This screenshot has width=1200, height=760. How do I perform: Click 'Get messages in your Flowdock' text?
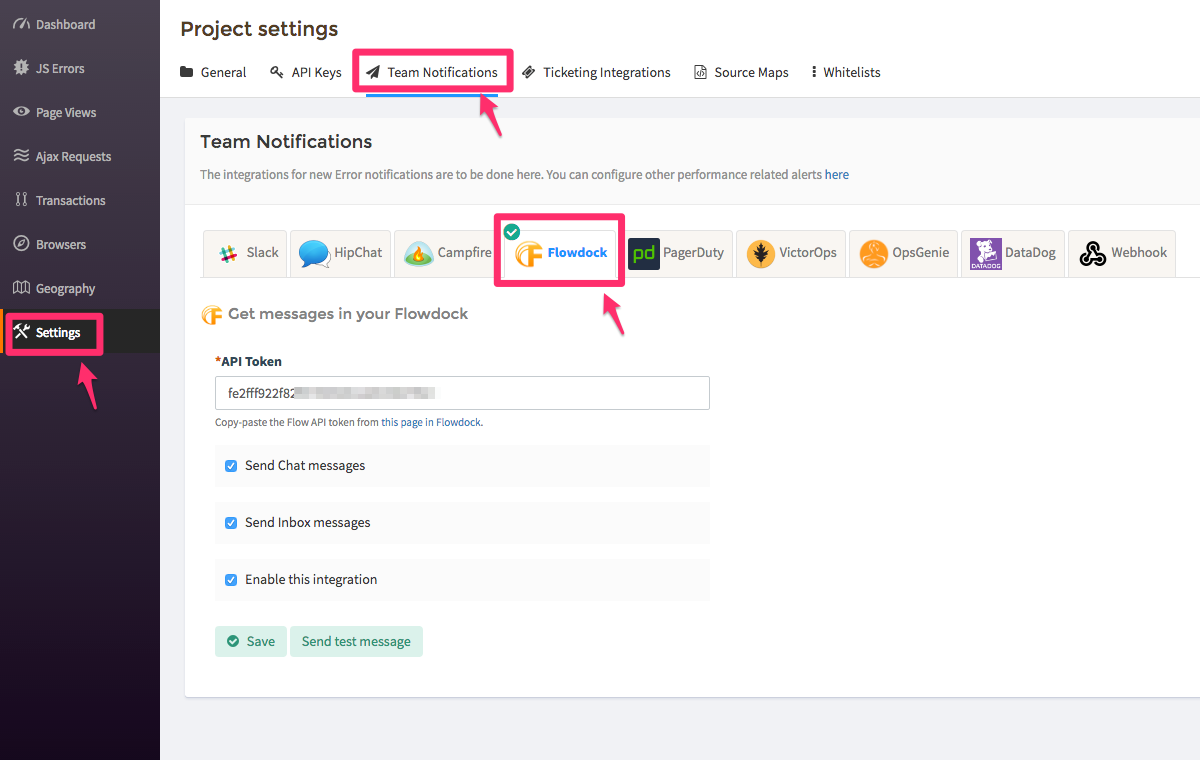[x=348, y=314]
